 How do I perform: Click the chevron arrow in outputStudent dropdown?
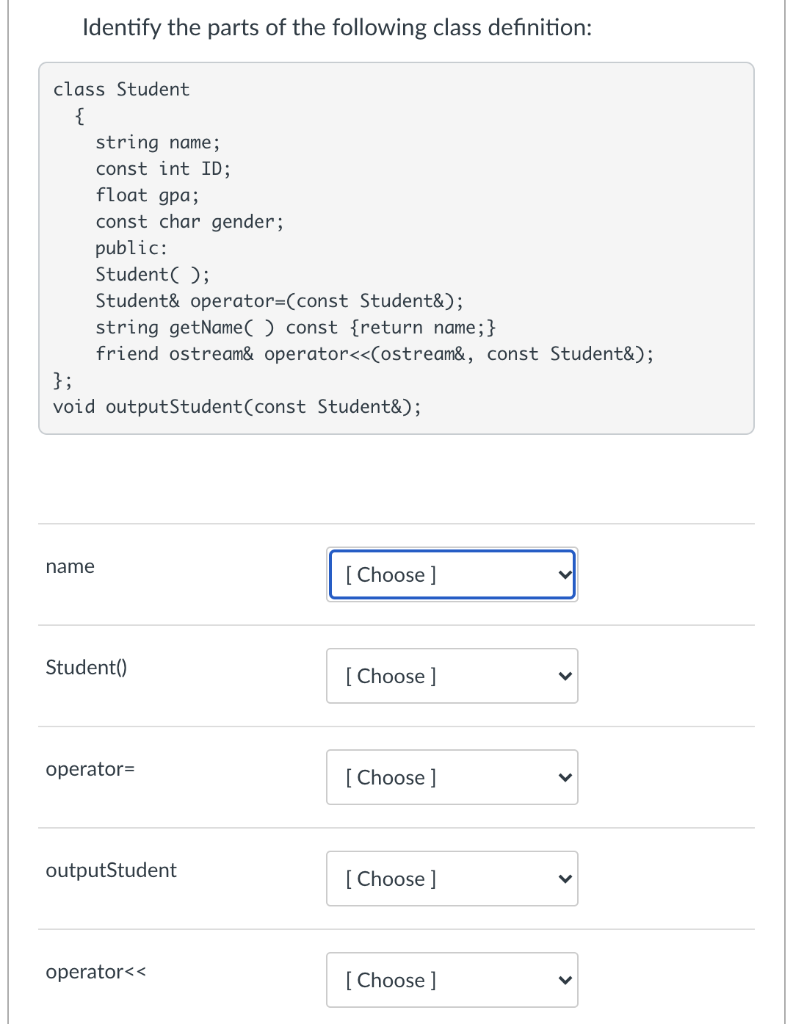tap(565, 879)
